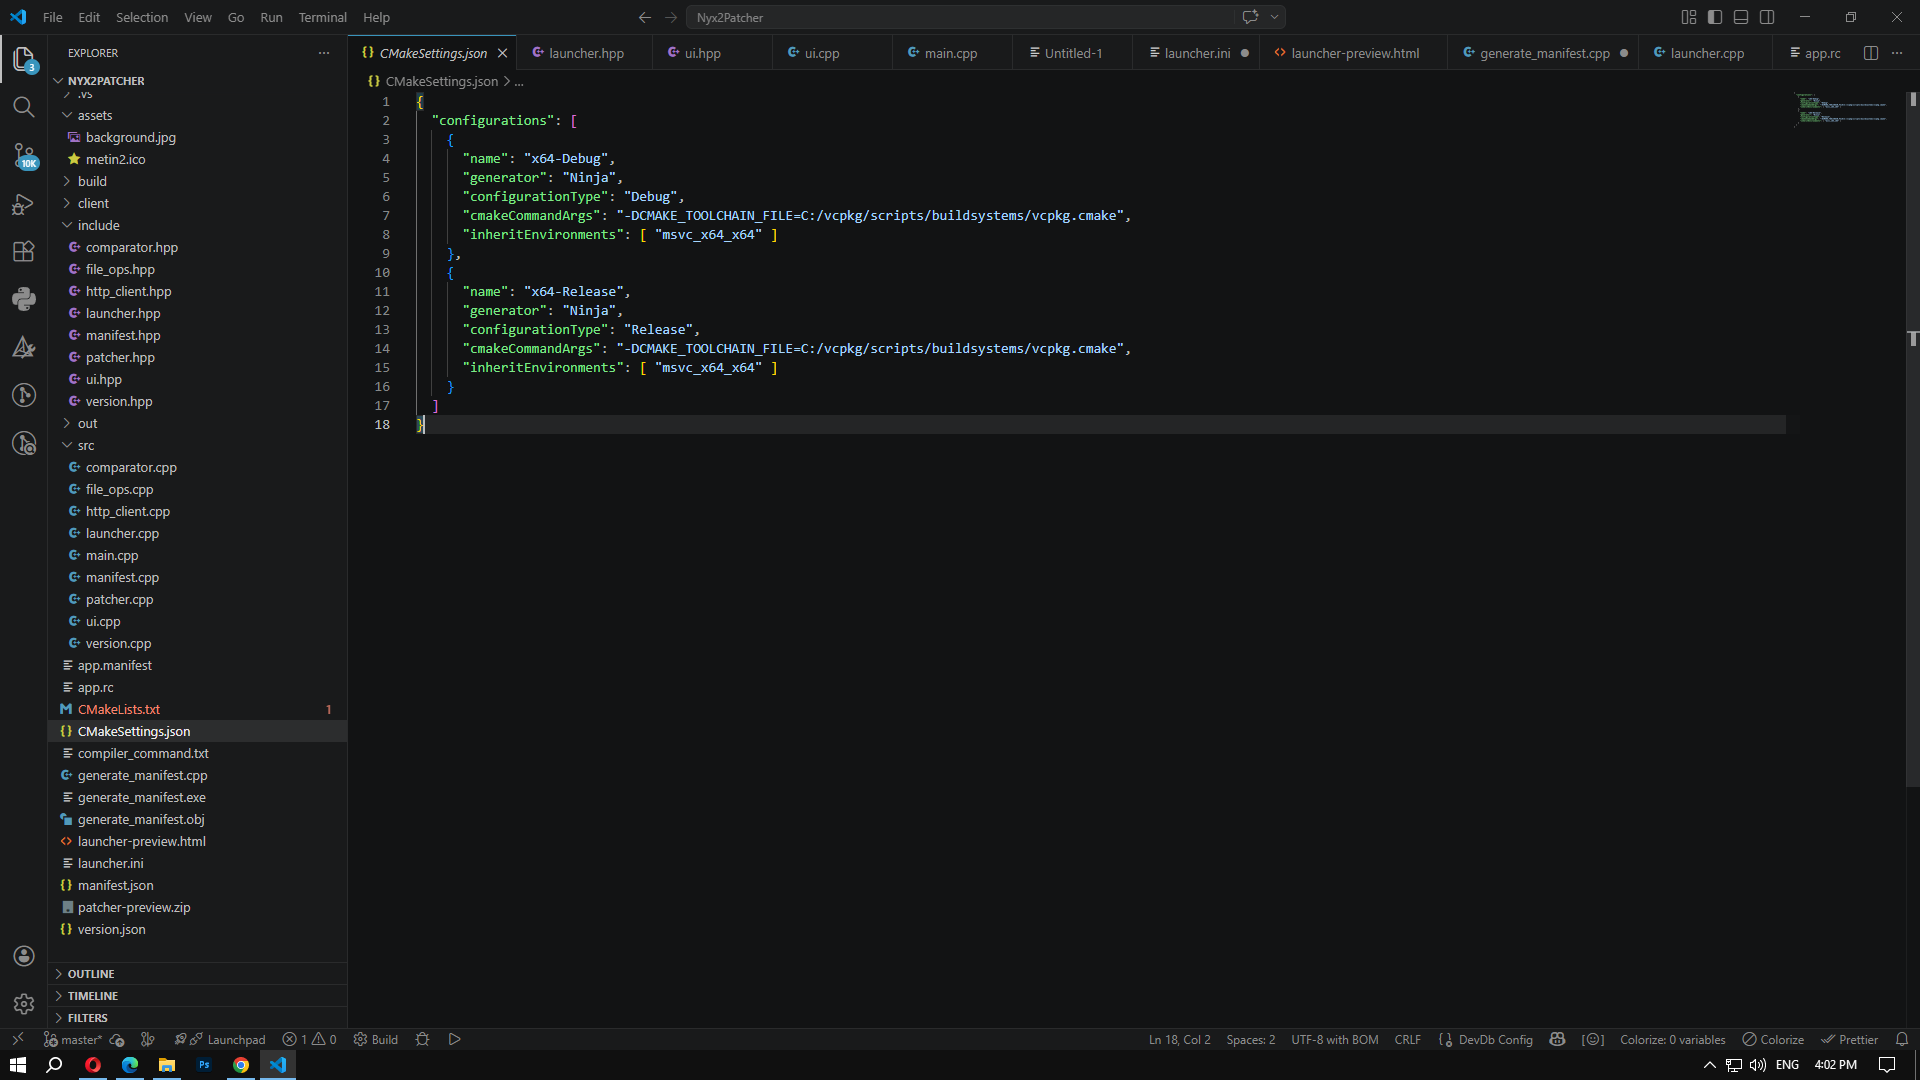Expand the OUTLINE section
The image size is (1920, 1080).
pyautogui.click(x=90, y=973)
